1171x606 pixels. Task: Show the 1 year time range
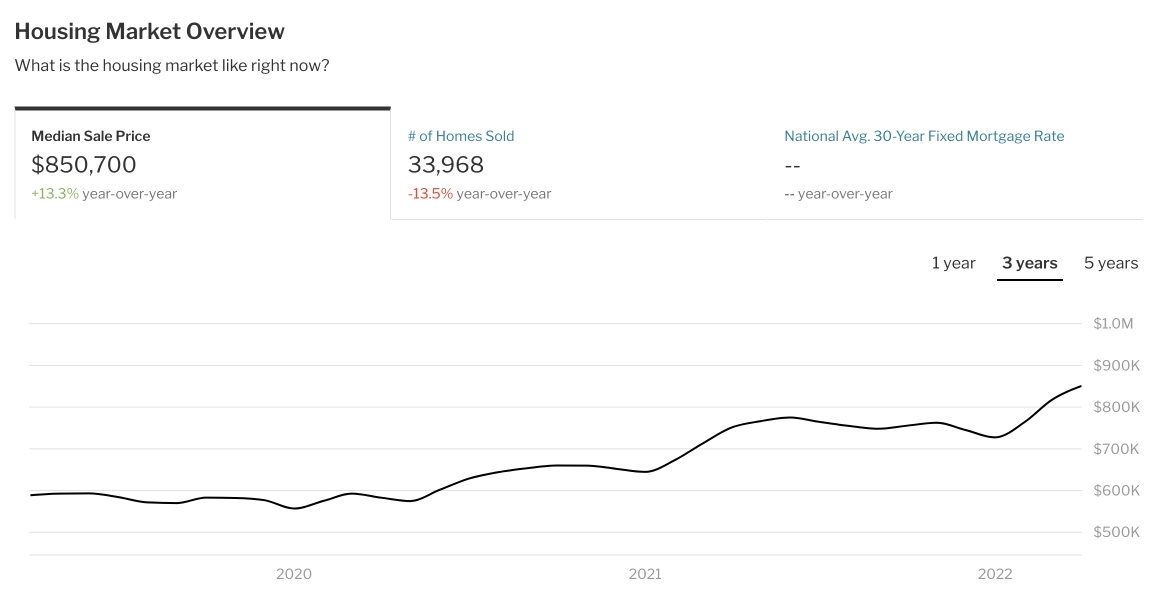[x=953, y=263]
